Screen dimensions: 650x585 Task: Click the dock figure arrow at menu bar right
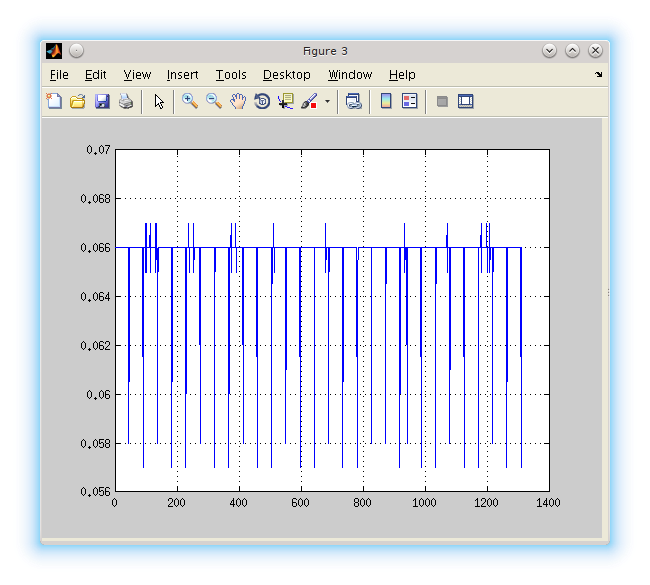pos(599,75)
